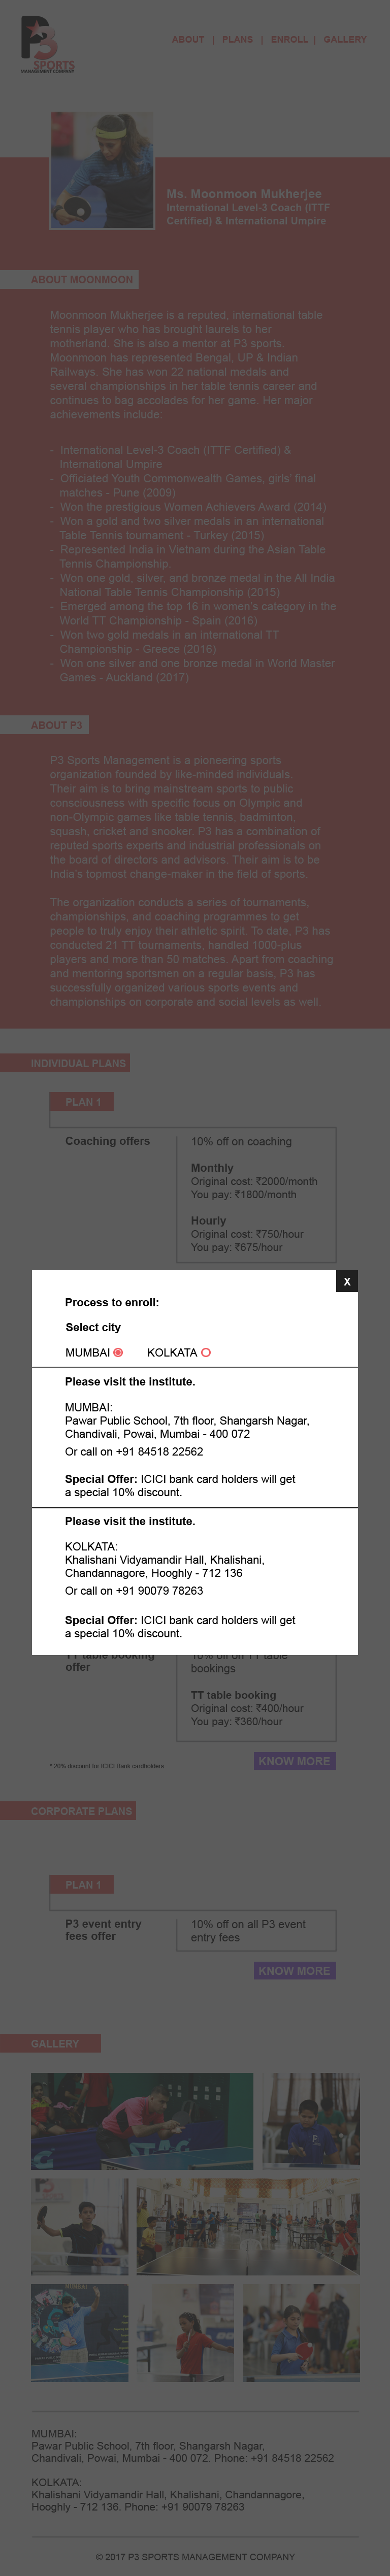View gallery photo of boy in black shirt
The height and width of the screenshot is (2576, 390).
[79, 2227]
